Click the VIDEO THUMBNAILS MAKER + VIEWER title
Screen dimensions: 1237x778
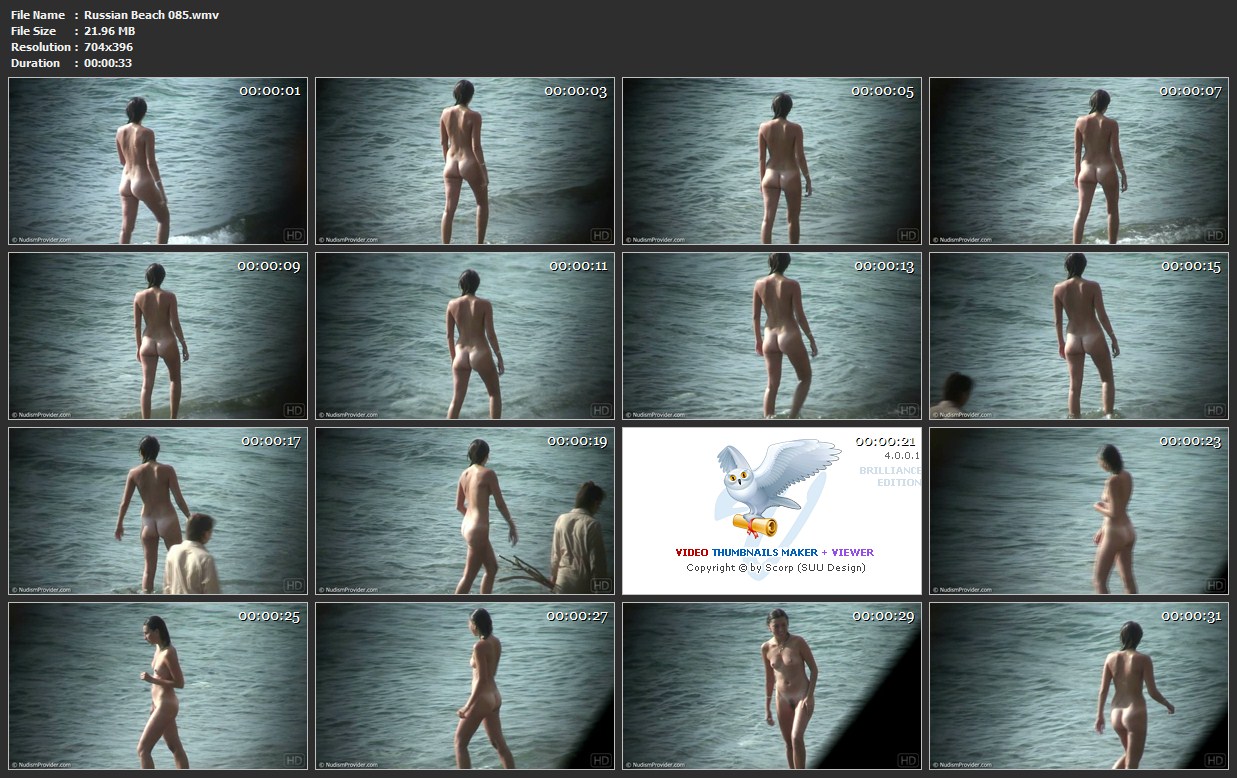(x=774, y=552)
